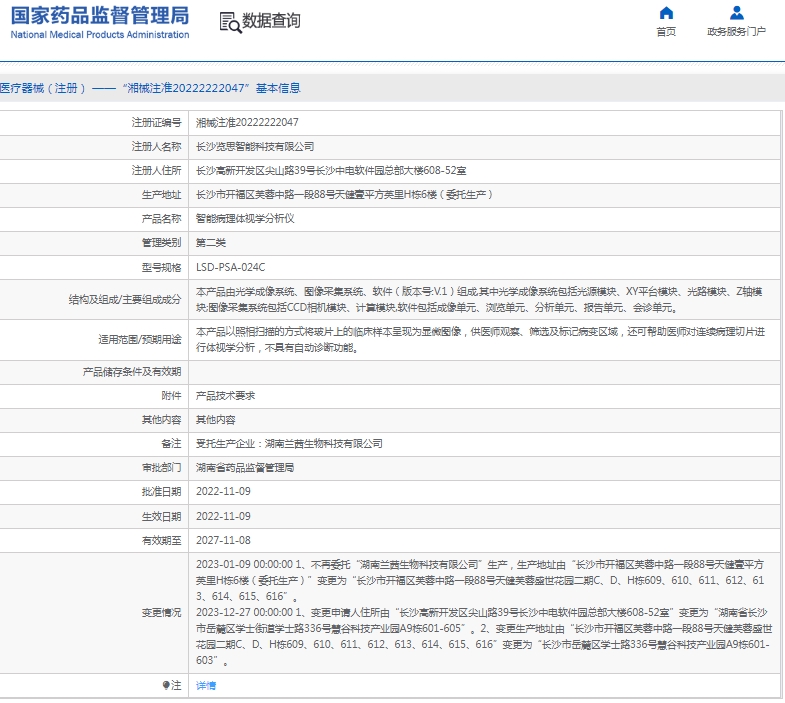Open the 政务服务门户 person icon
This screenshot has height=703, width=785.
736,13
